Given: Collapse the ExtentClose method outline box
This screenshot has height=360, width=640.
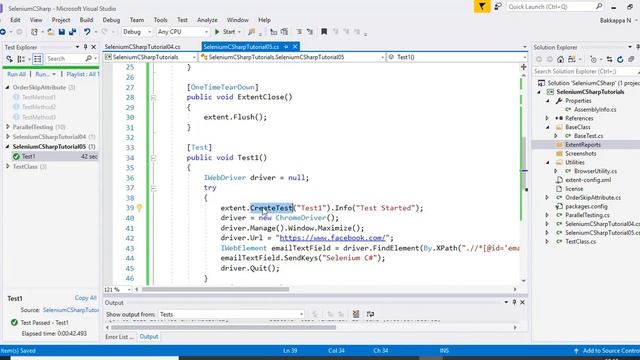Looking at the screenshot, I should tap(153, 98).
